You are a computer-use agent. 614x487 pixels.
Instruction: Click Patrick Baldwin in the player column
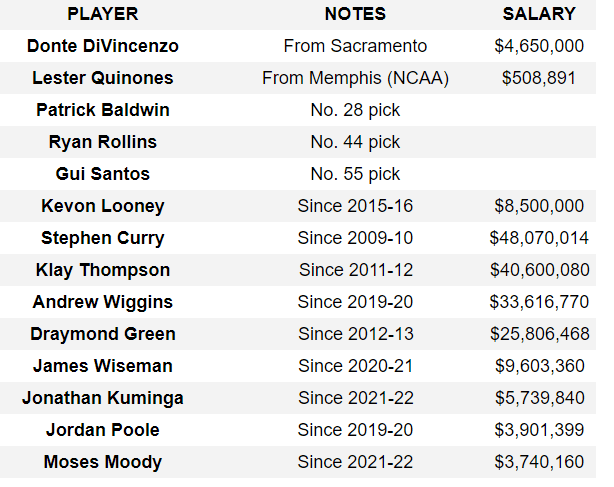click(x=103, y=110)
